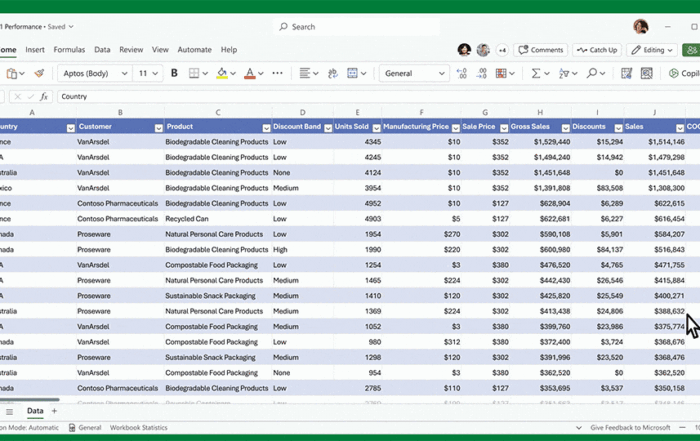
Task: Open the Help tab
Action: click(x=229, y=50)
